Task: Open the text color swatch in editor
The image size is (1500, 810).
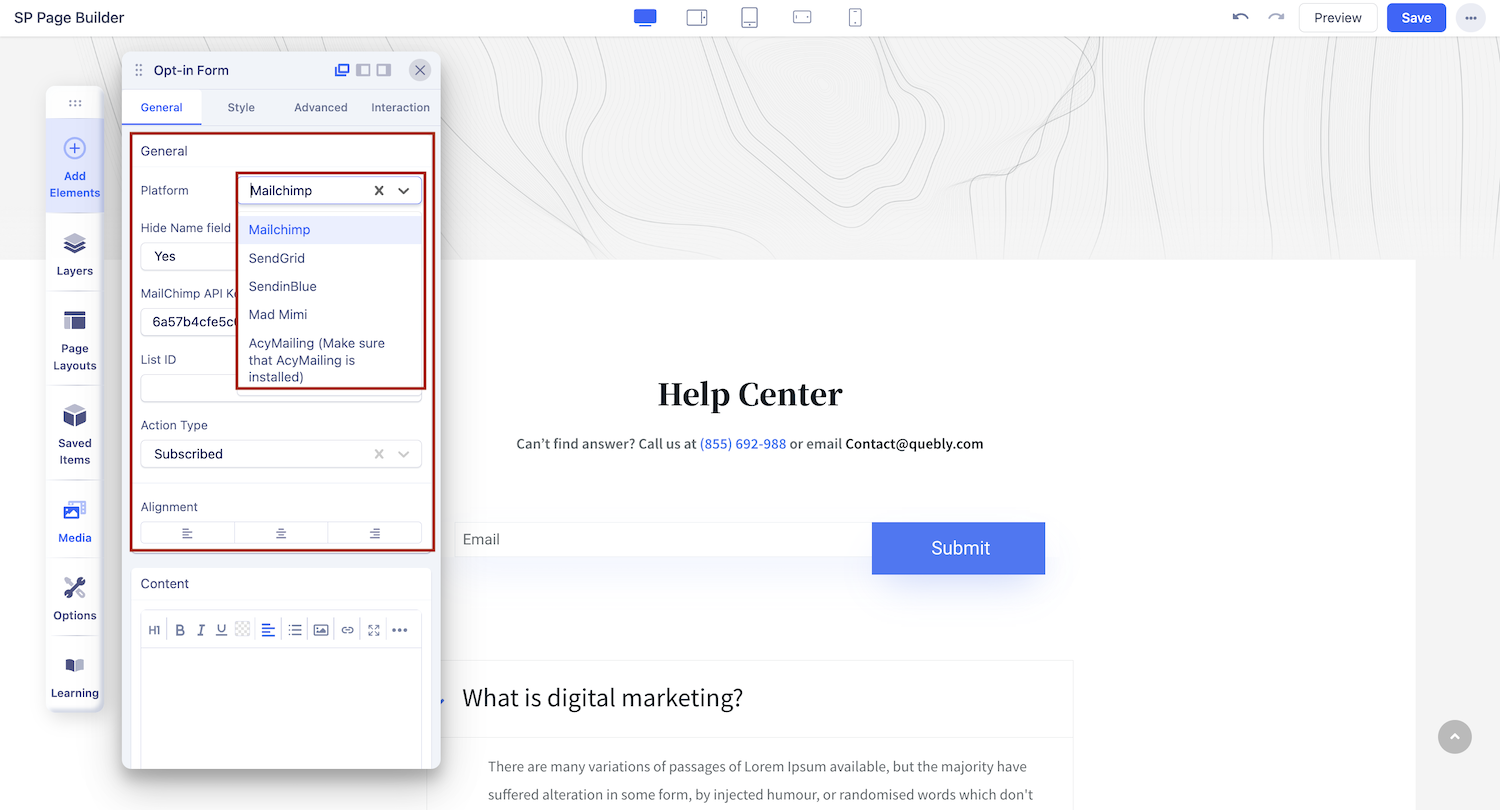Action: pyautogui.click(x=243, y=629)
